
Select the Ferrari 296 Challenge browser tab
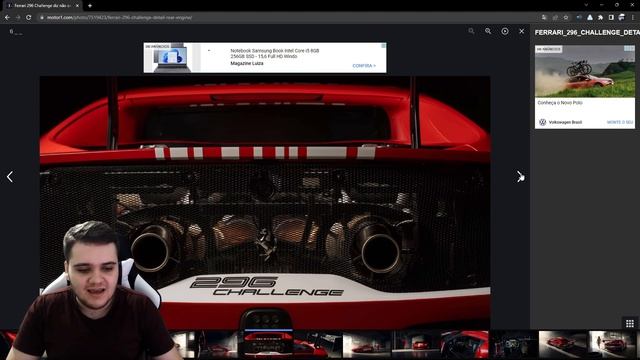point(42,6)
